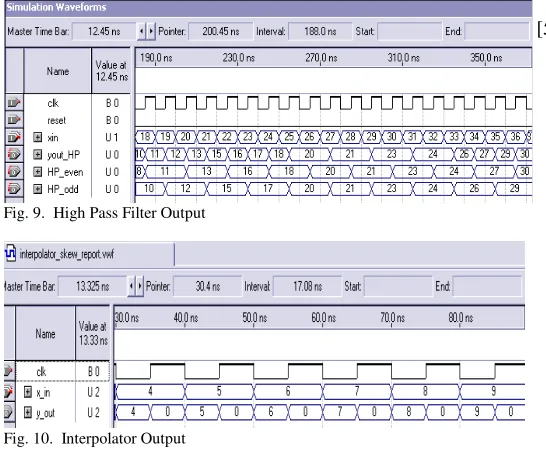Click the Name column header in Simulation Waveforms
The width and height of the screenshot is (546, 450).
point(58,71)
